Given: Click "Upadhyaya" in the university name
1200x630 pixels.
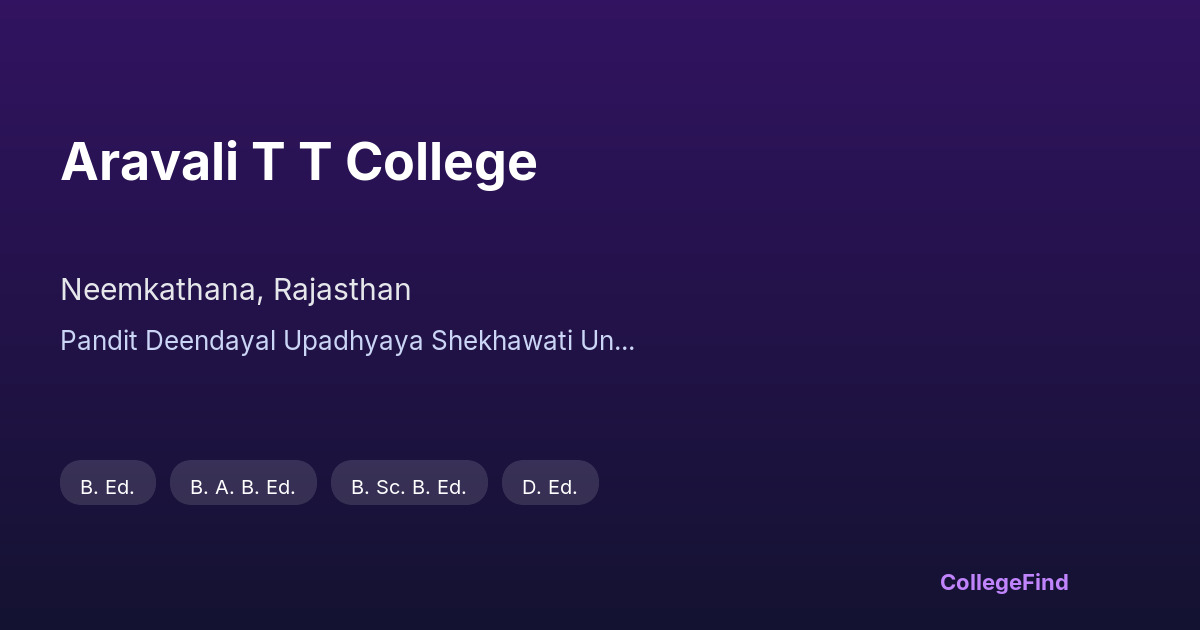Looking at the screenshot, I should (x=354, y=341).
